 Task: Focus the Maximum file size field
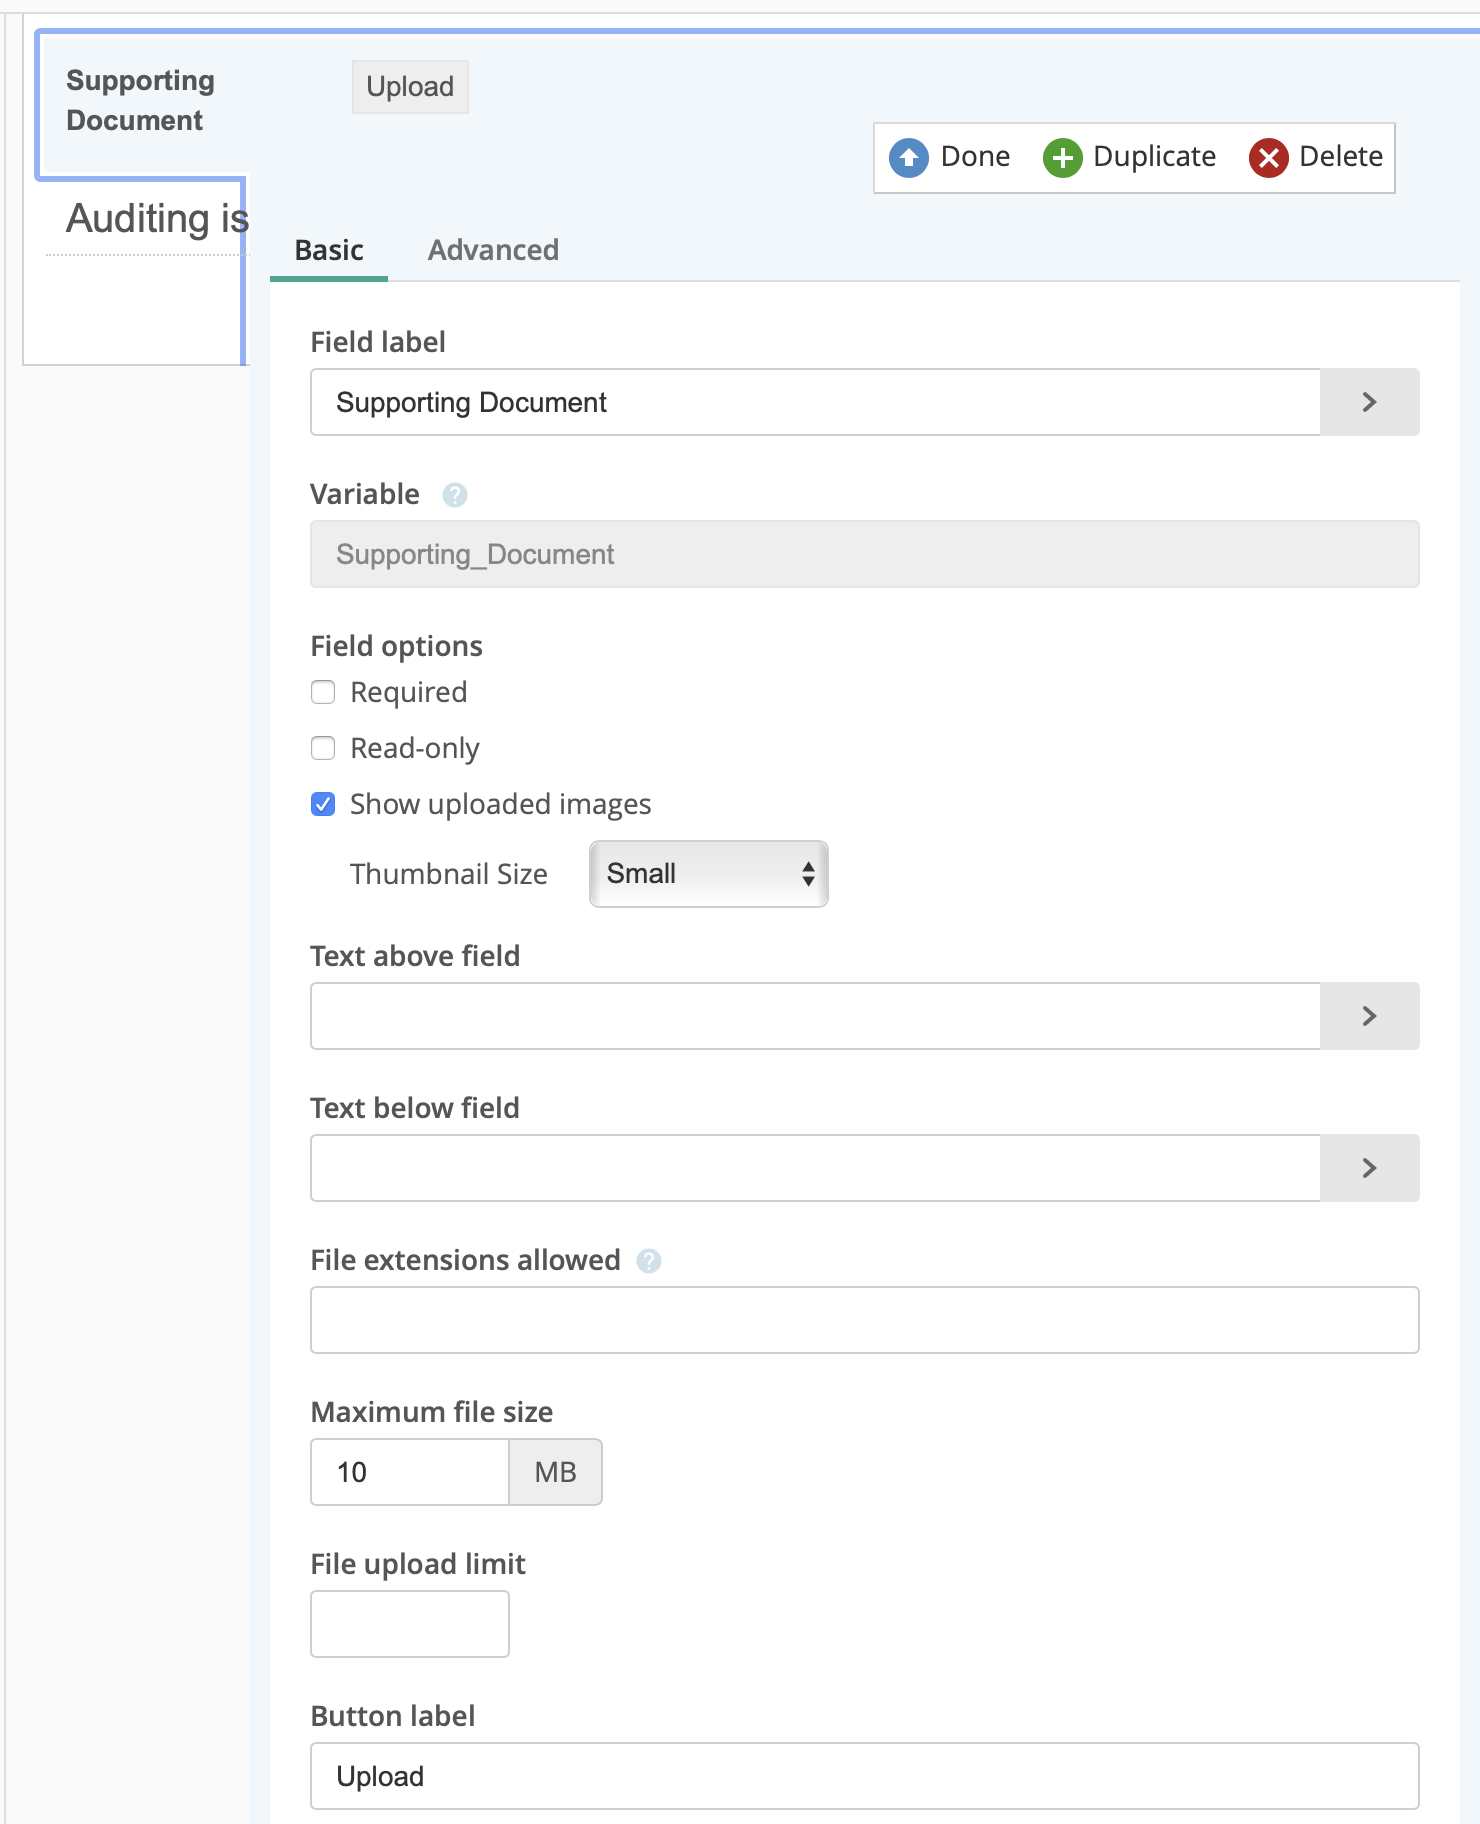tap(410, 1472)
